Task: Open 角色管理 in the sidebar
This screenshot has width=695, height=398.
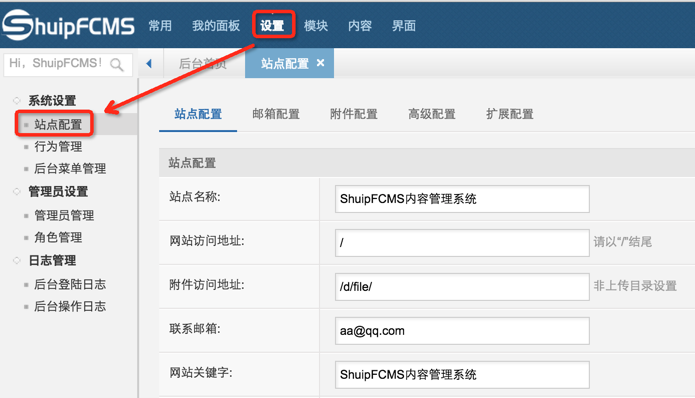Action: 58,237
